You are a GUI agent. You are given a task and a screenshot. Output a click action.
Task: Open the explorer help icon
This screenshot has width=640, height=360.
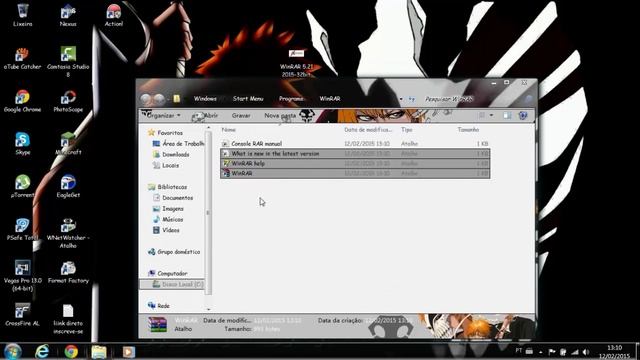pos(523,116)
